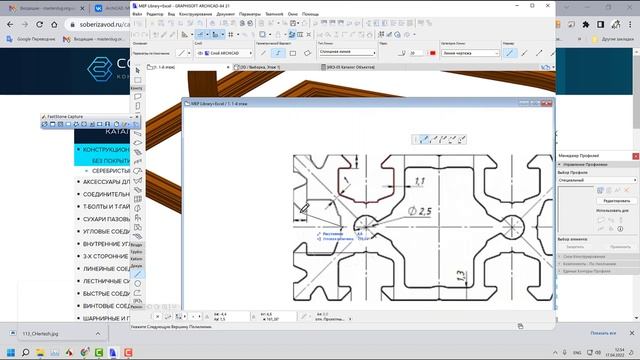Open FastStone Capture window capture icon
Image resolution: width=640 pixels, height=360 pixels.
point(53,124)
